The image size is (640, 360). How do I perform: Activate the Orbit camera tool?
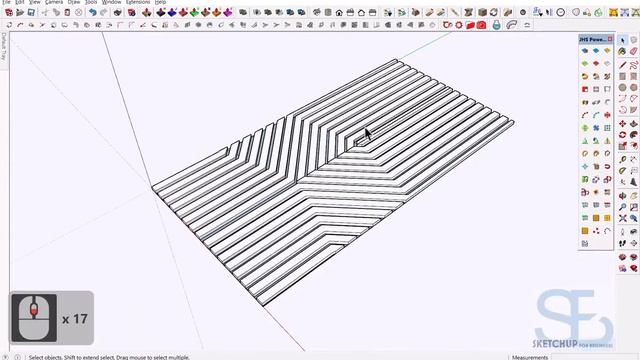(x=622, y=196)
